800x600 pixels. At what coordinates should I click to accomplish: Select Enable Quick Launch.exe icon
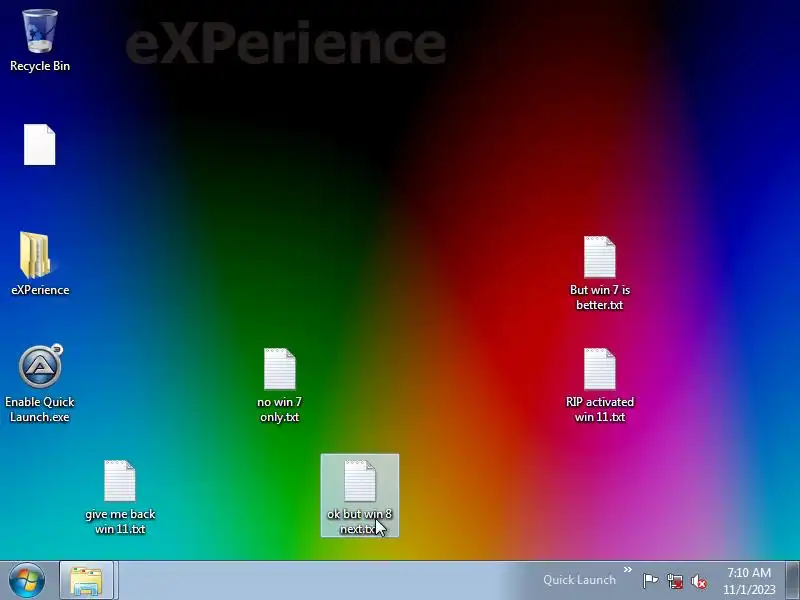[40, 384]
